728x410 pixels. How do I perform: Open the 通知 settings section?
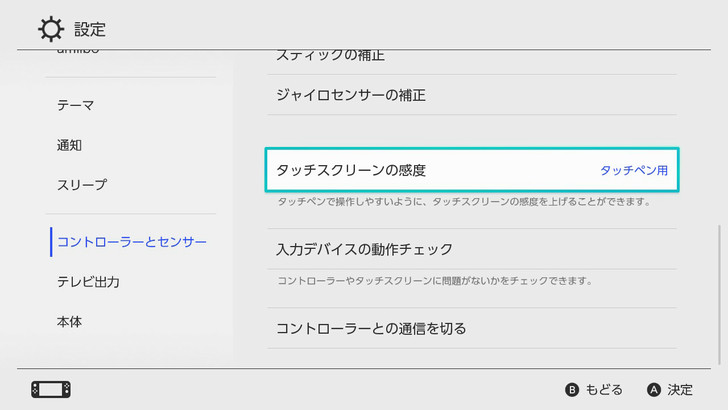click(x=69, y=145)
